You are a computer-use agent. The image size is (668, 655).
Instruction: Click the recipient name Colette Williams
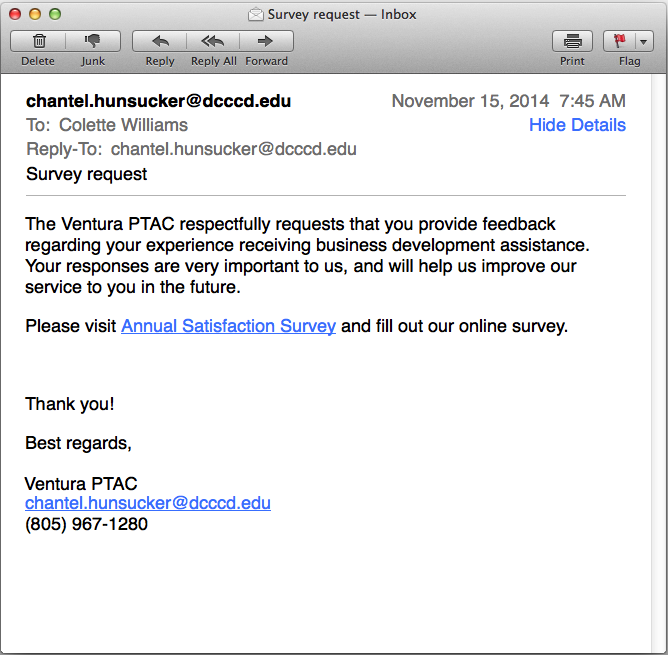(x=123, y=125)
